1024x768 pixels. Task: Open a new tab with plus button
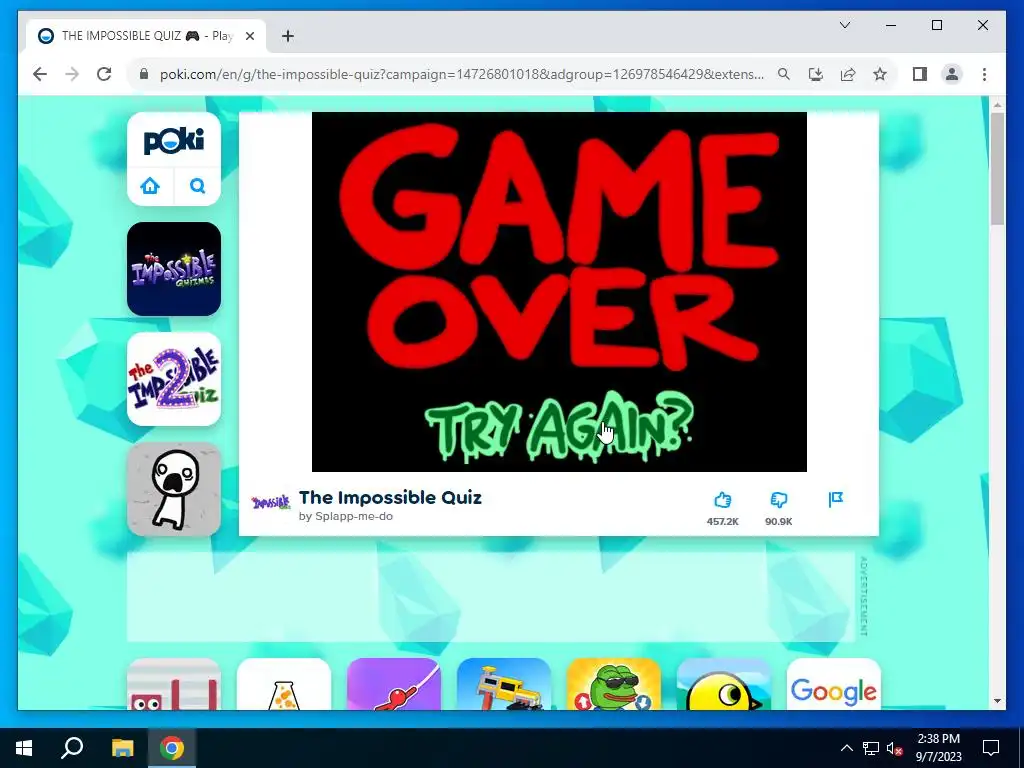288,36
